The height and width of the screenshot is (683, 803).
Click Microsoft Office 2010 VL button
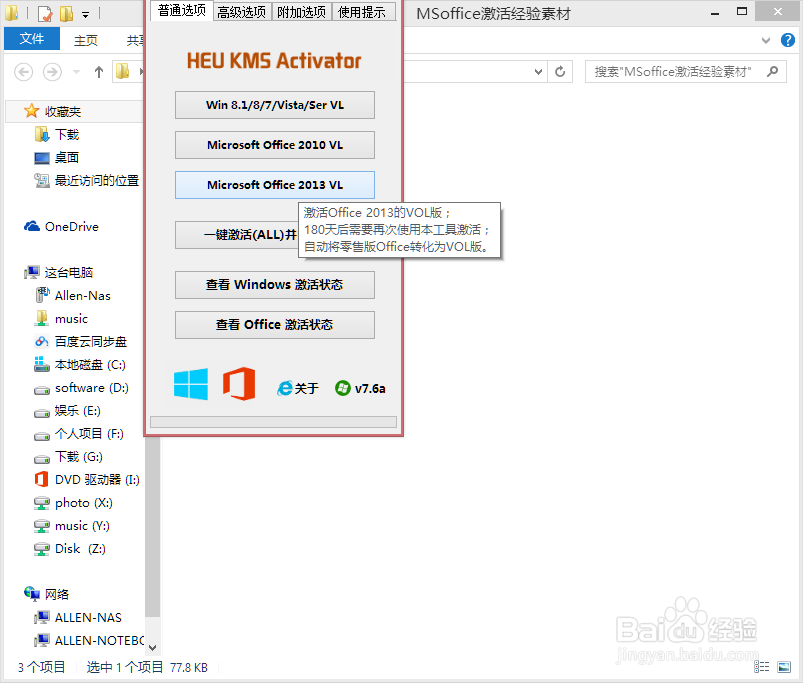tap(274, 145)
